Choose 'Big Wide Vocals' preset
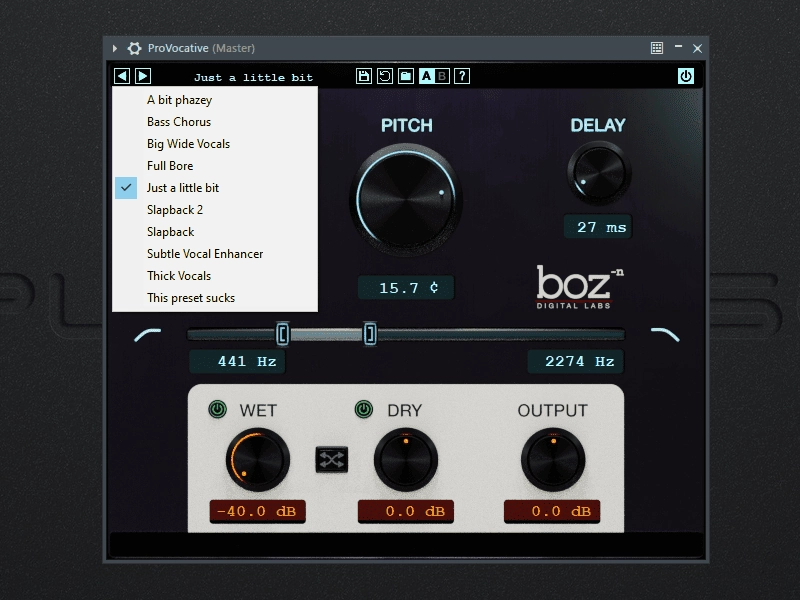800x600 pixels. pyautogui.click(x=215, y=144)
